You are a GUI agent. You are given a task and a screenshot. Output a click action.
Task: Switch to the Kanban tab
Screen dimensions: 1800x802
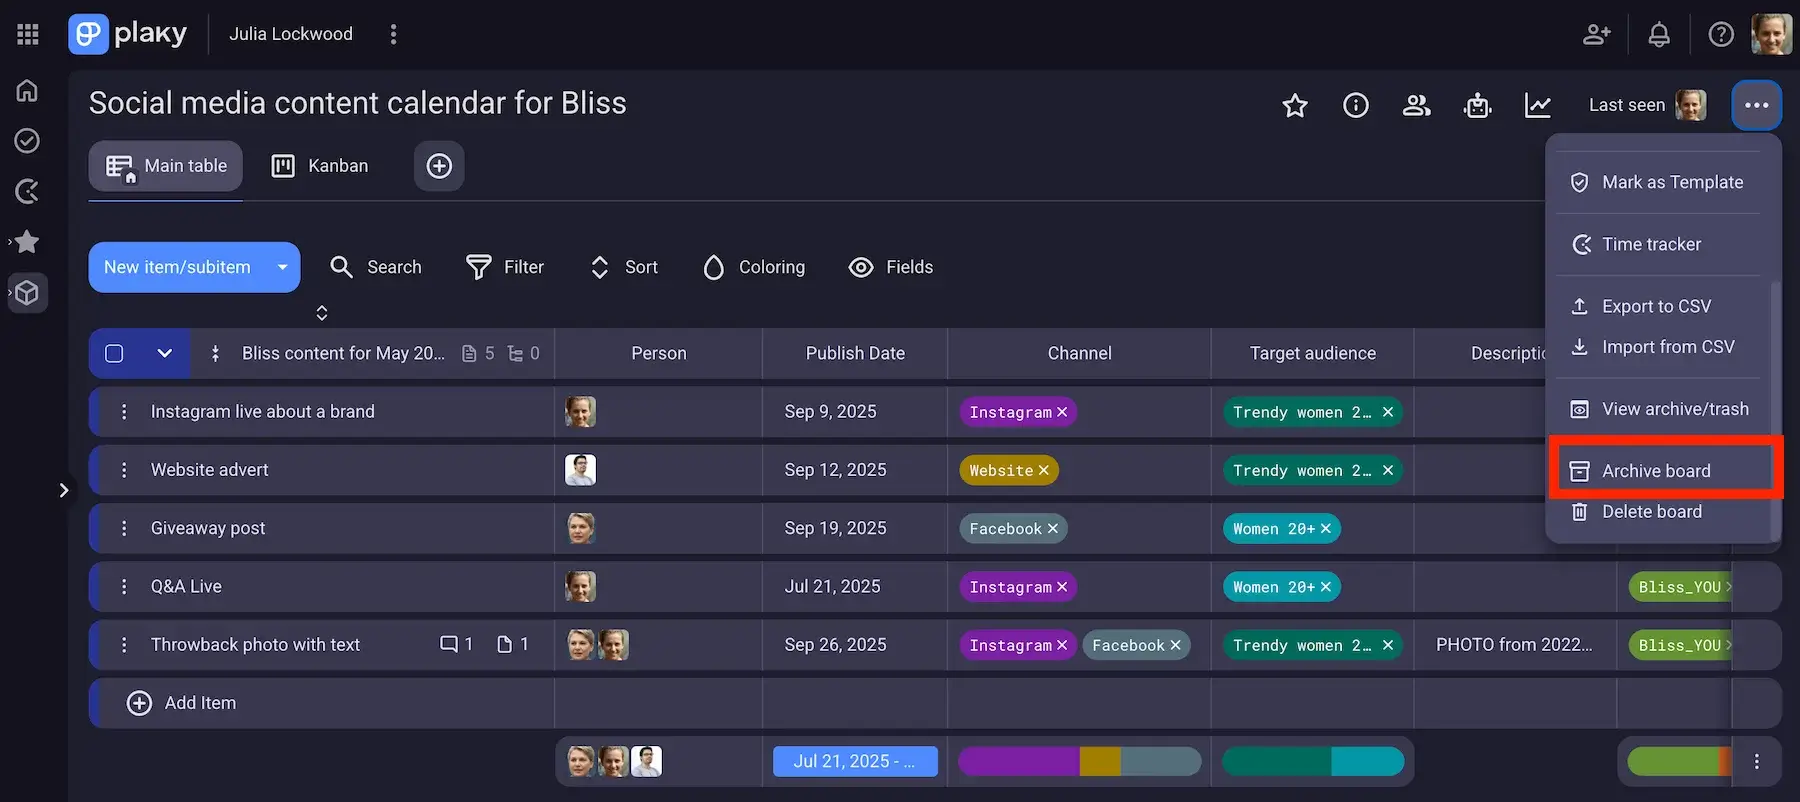click(320, 166)
